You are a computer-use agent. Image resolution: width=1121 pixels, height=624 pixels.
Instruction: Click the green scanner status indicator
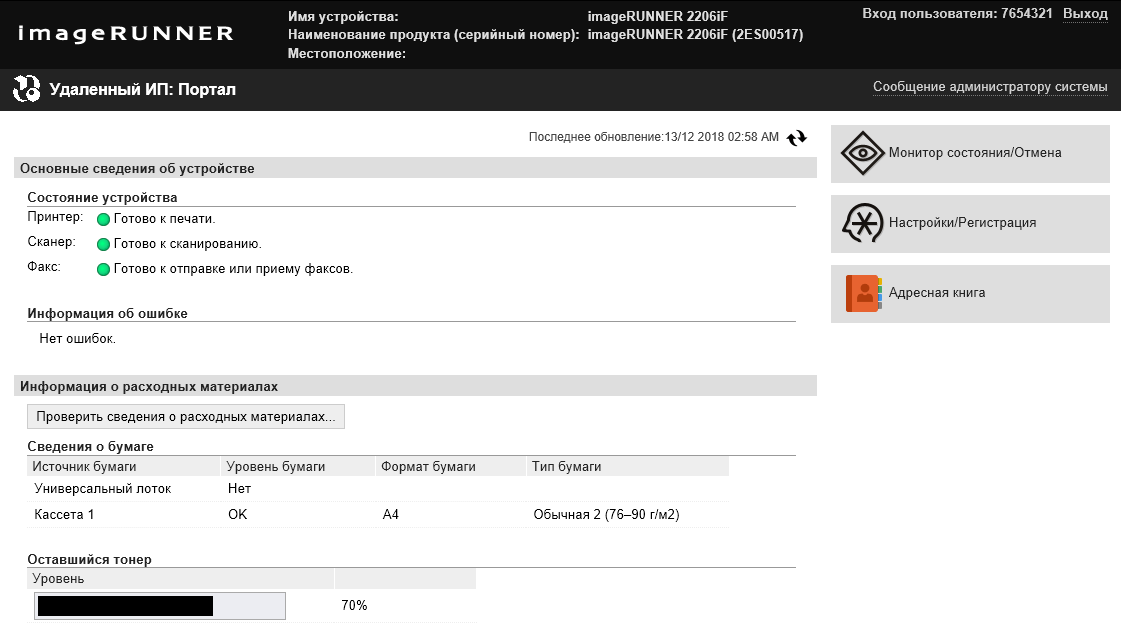pos(103,244)
